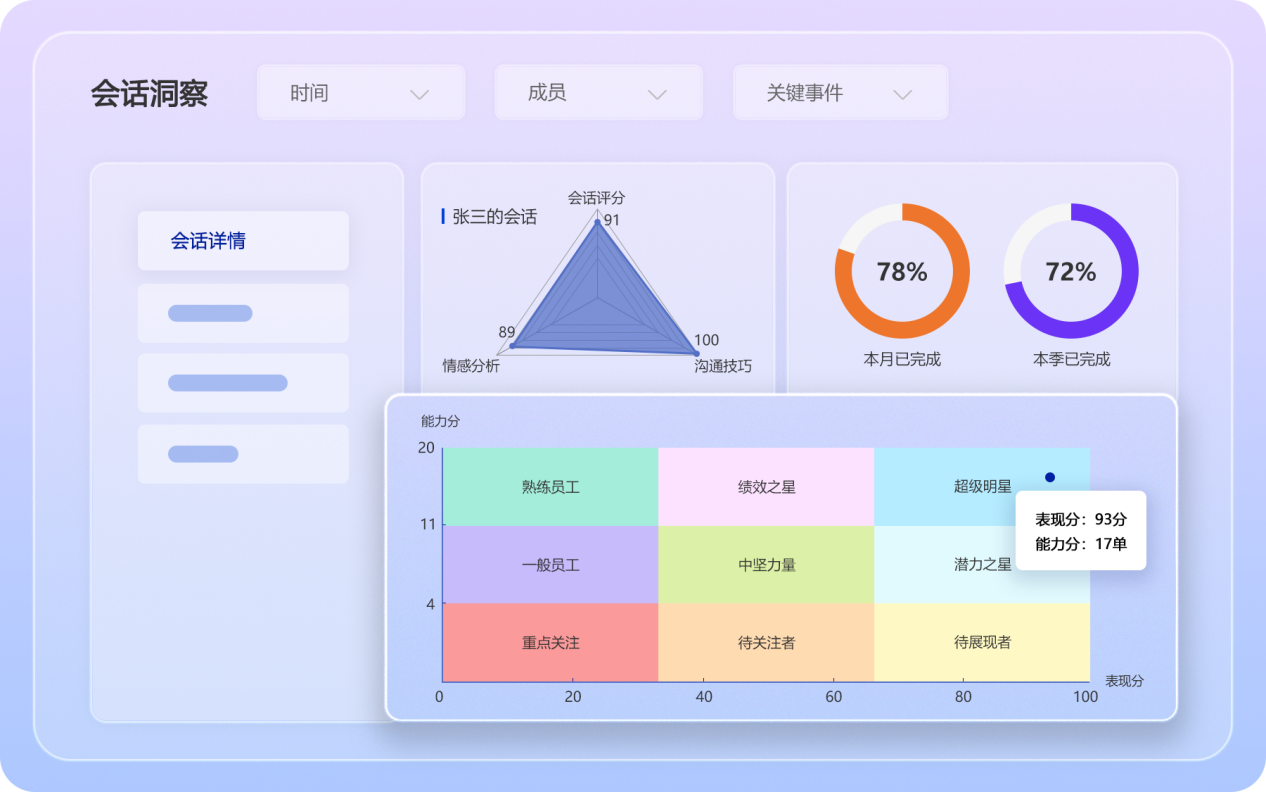Open the 关键事件 dropdown filter

coord(839,93)
